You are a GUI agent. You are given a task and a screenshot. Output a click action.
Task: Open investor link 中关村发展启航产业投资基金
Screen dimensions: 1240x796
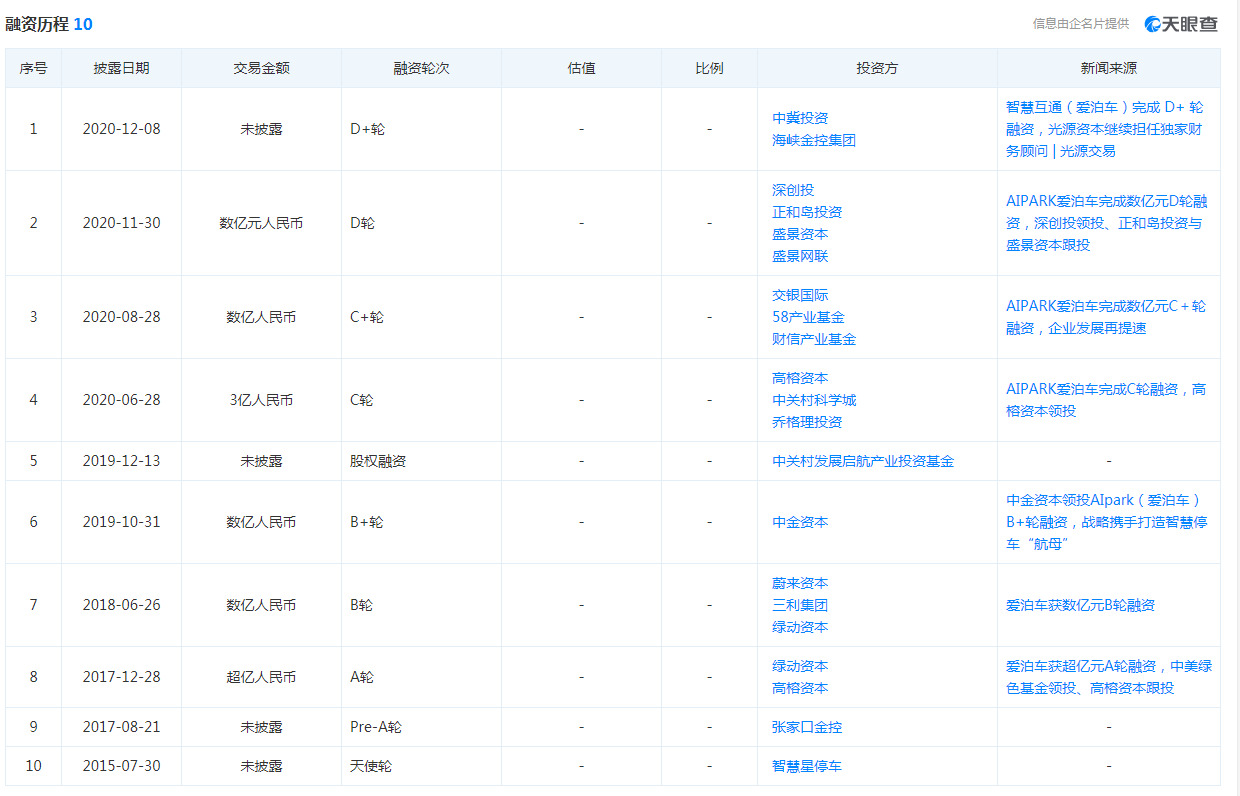(863, 461)
